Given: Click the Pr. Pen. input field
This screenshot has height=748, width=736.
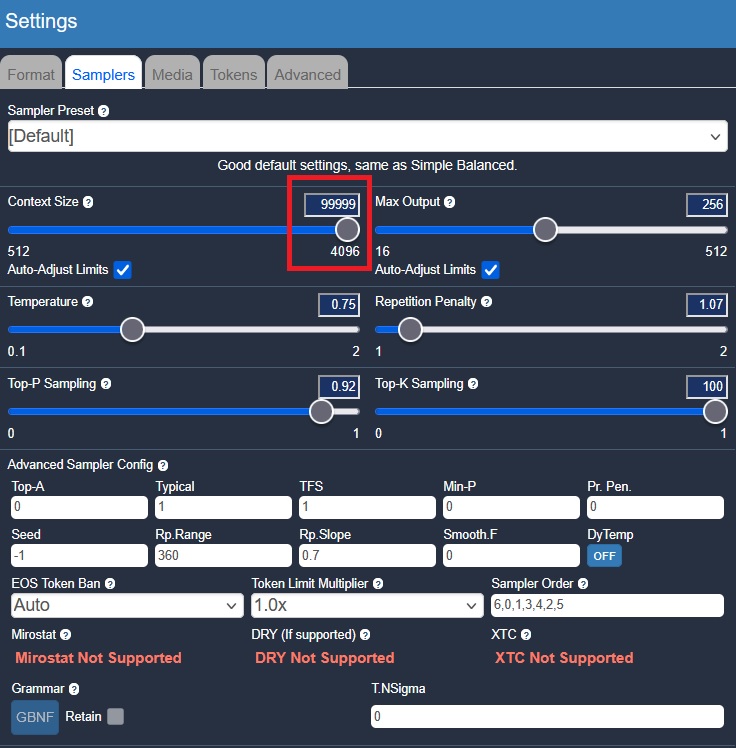Looking at the screenshot, I should coord(655,507).
